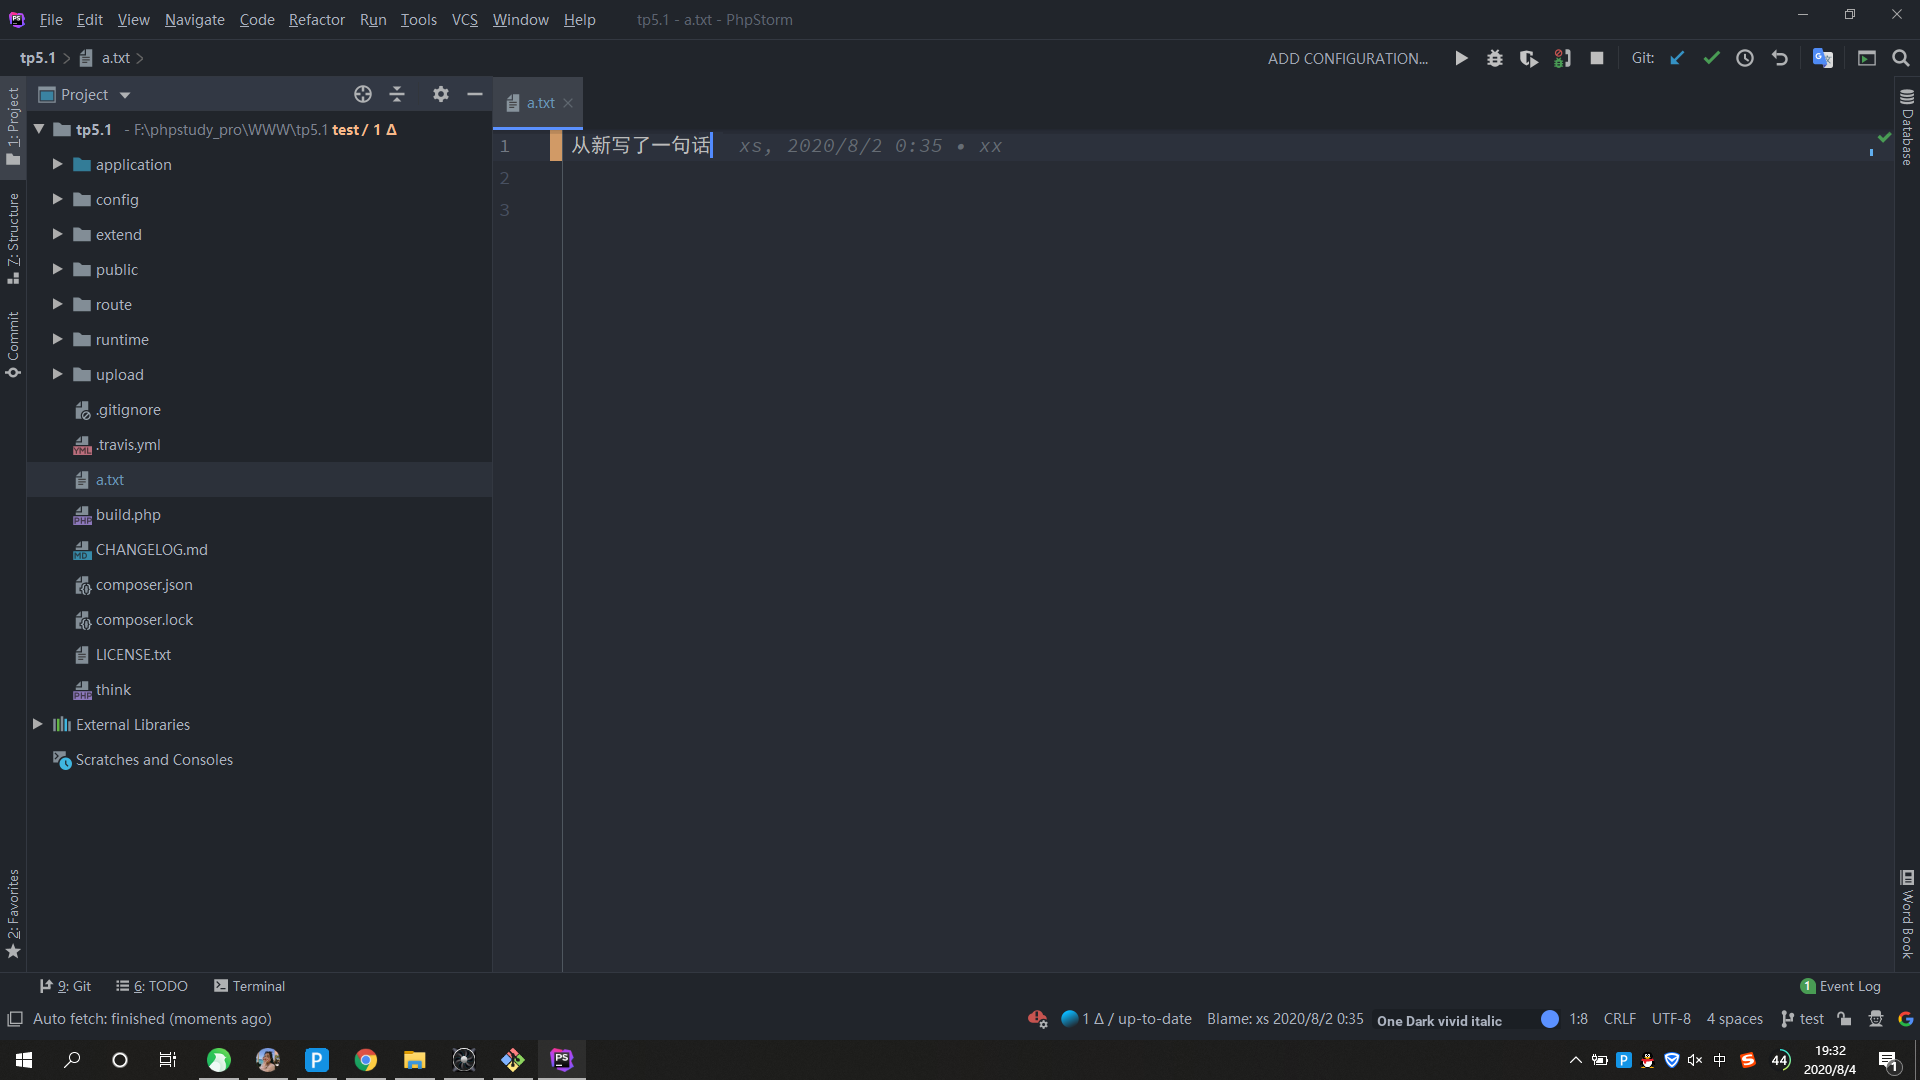Open the Project view dropdown
The height and width of the screenshot is (1080, 1920).
click(x=125, y=95)
